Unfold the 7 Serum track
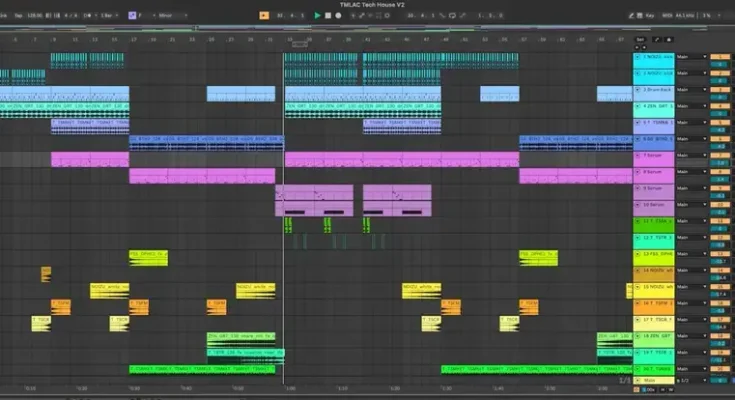Image resolution: width=735 pixels, height=400 pixels. tap(637, 156)
